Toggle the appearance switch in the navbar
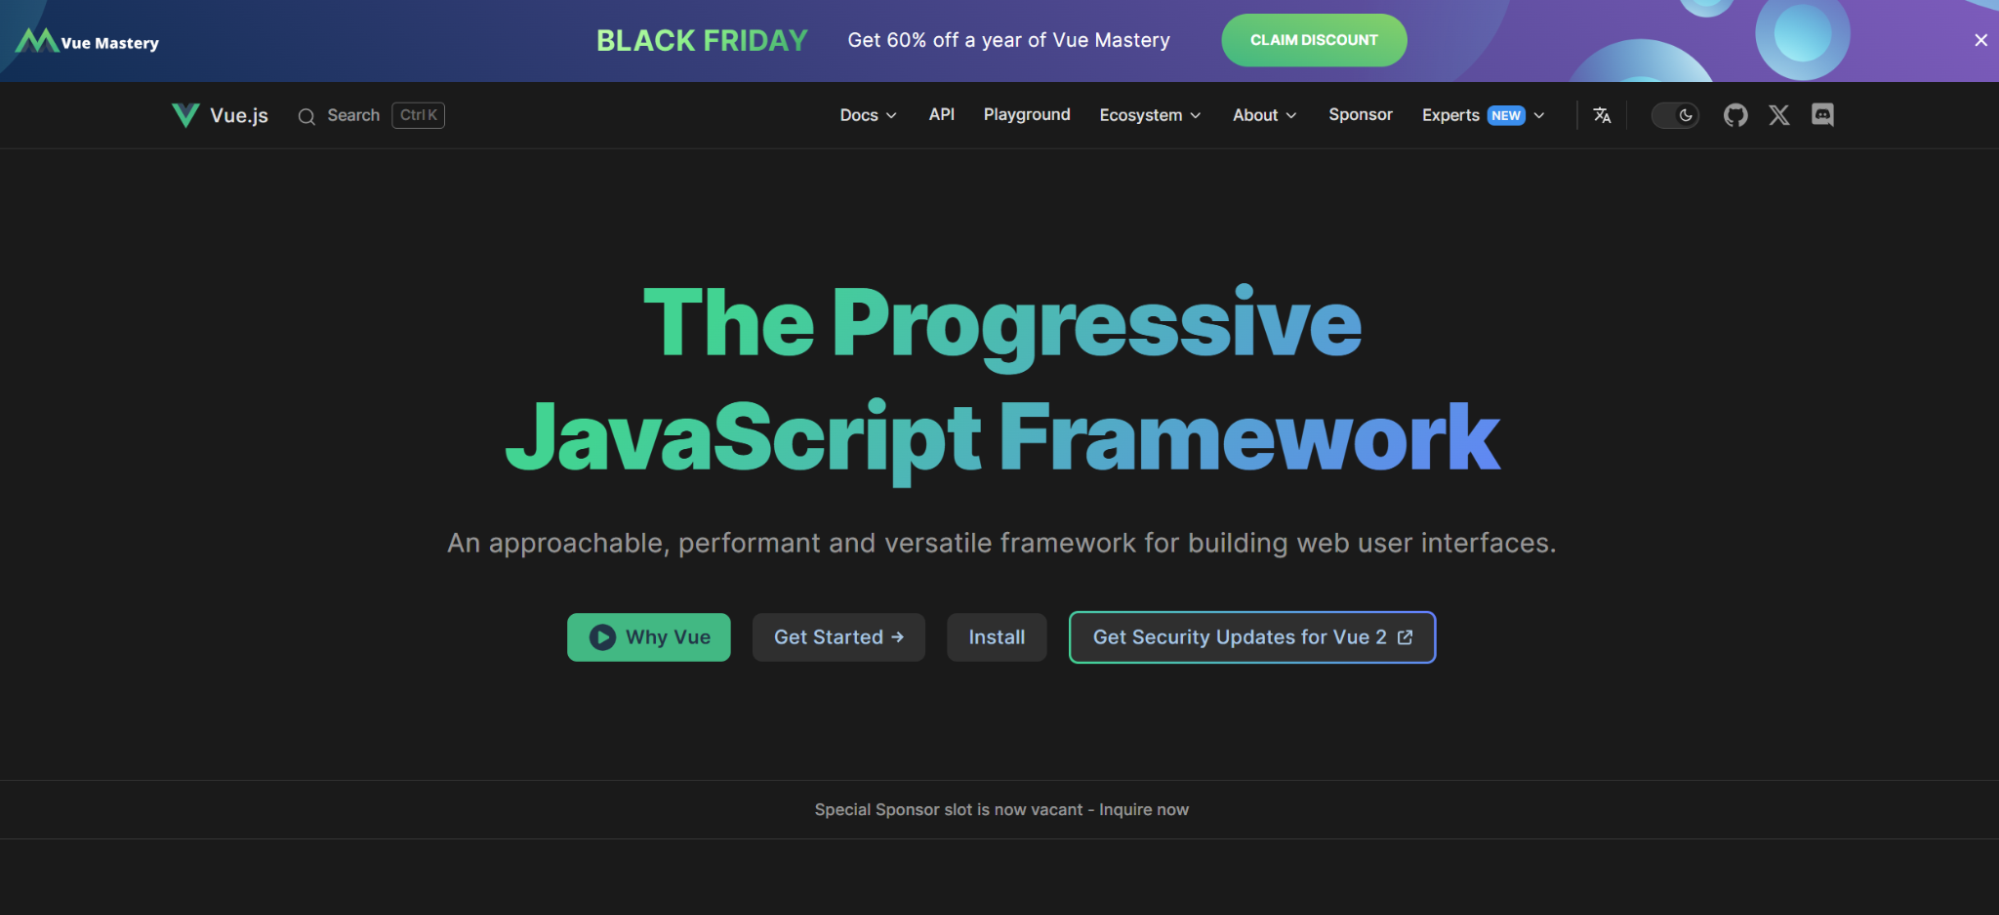The height and width of the screenshot is (915, 1999). pos(1675,115)
